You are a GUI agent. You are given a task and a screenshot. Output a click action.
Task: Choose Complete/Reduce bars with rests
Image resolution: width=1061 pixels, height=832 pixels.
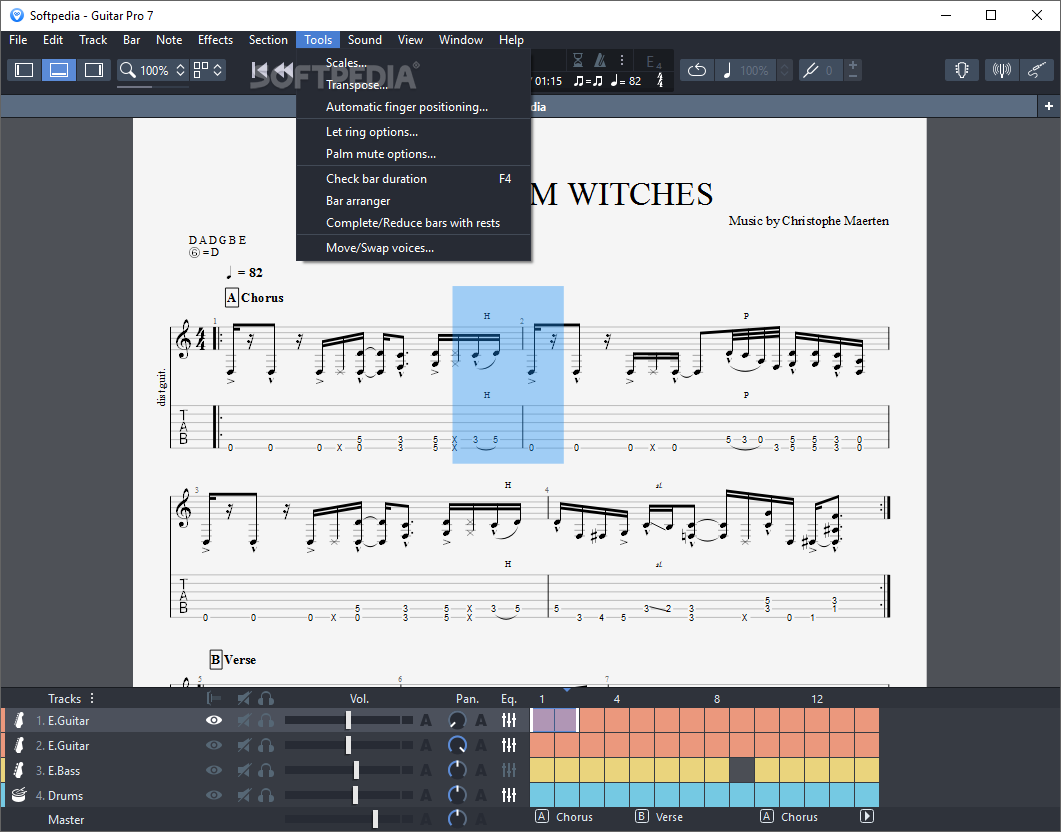coord(413,223)
